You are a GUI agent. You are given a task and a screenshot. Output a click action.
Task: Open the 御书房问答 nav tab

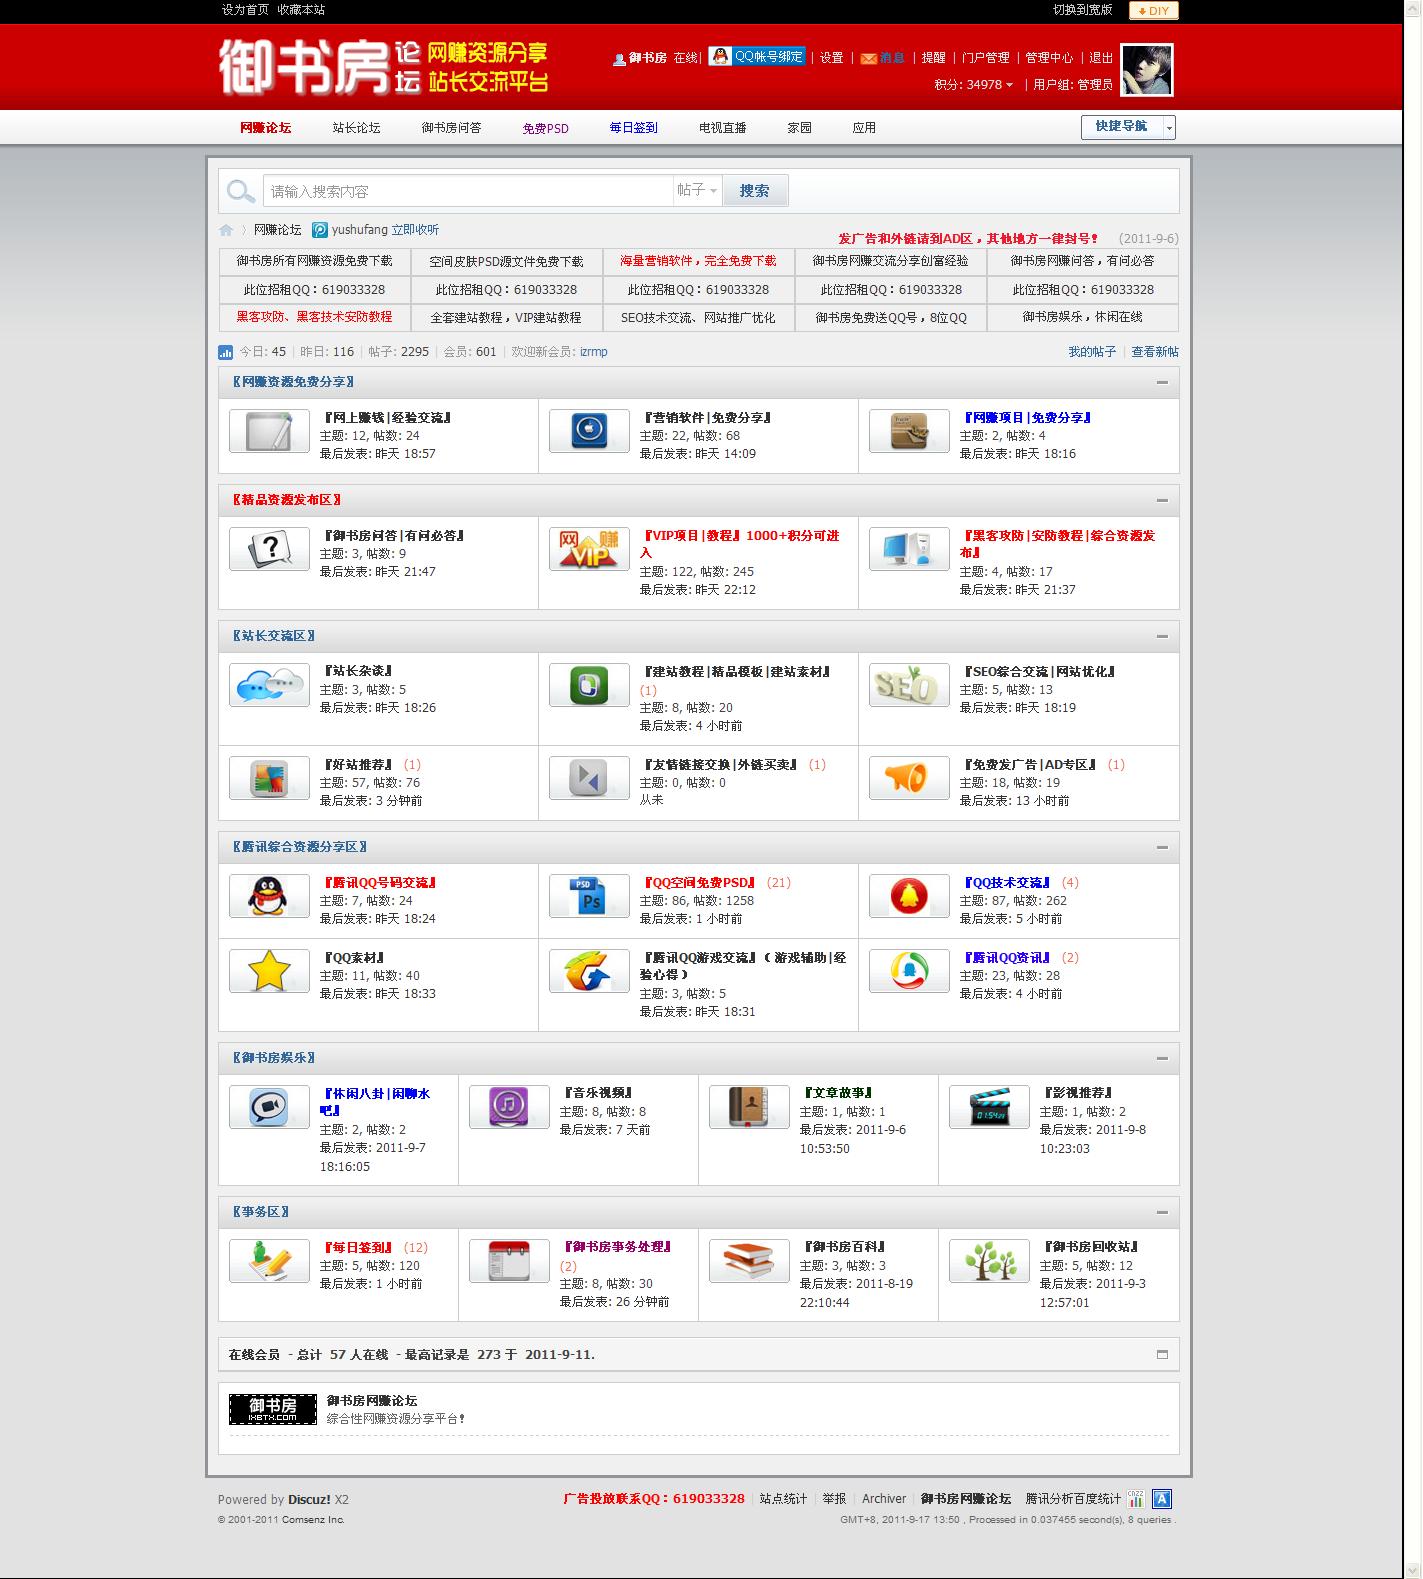[451, 128]
